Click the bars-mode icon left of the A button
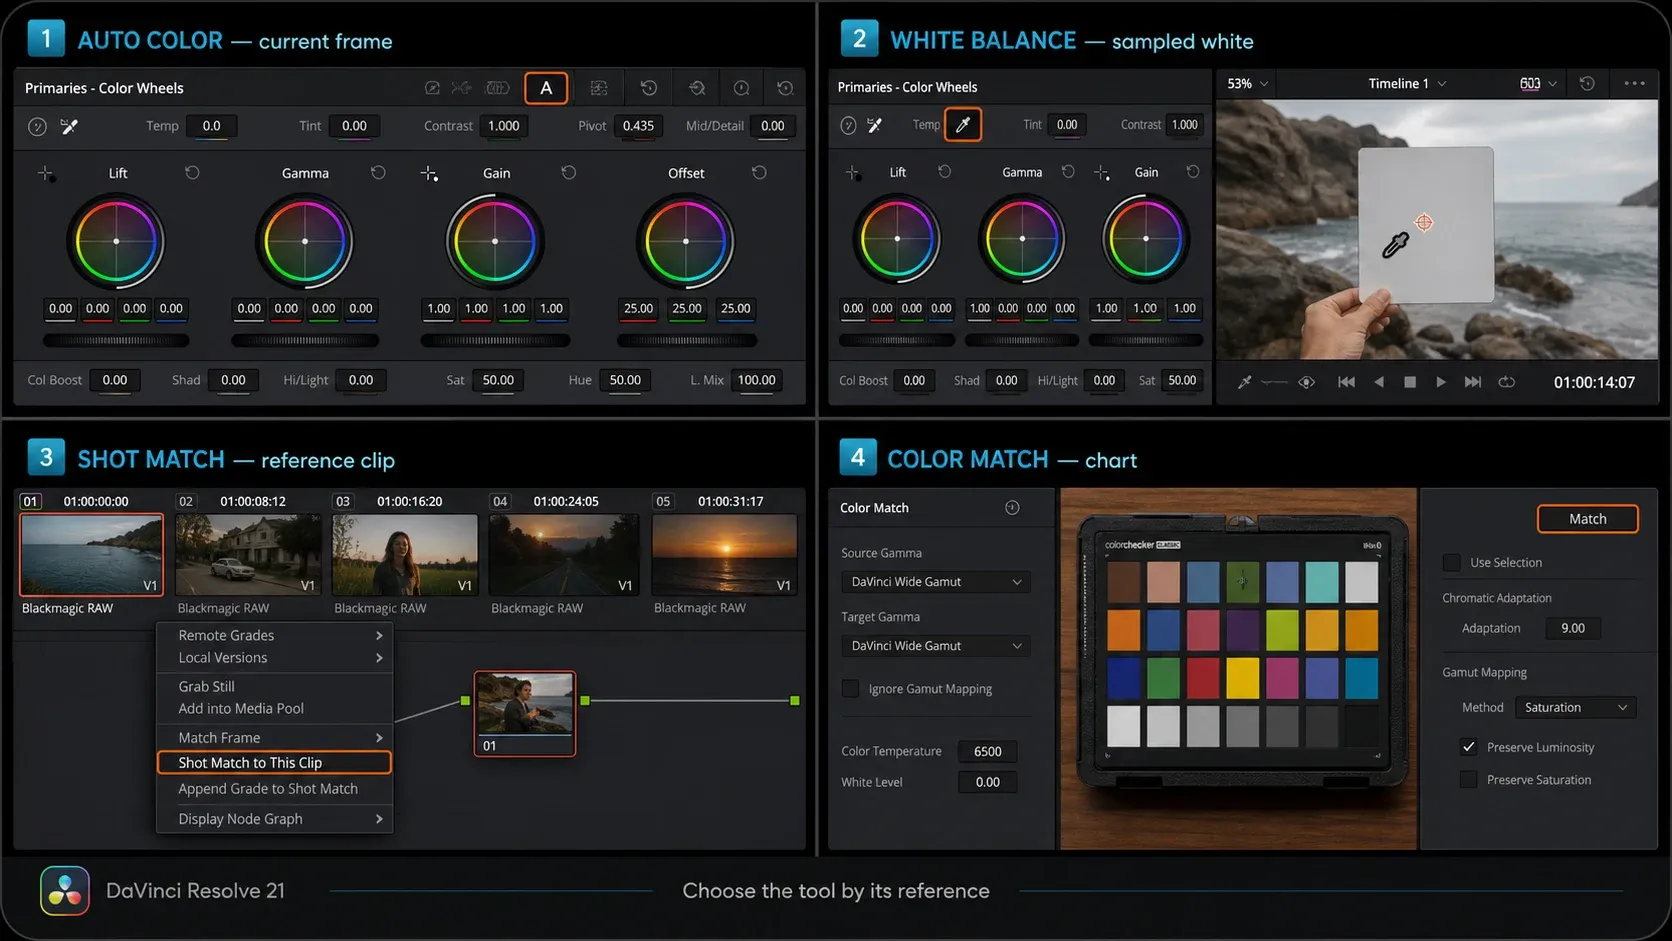Viewport: 1672px width, 941px height. click(x=498, y=88)
